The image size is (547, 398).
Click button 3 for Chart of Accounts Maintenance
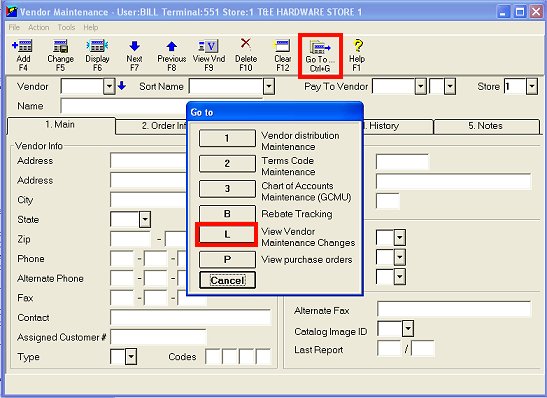[x=227, y=188]
